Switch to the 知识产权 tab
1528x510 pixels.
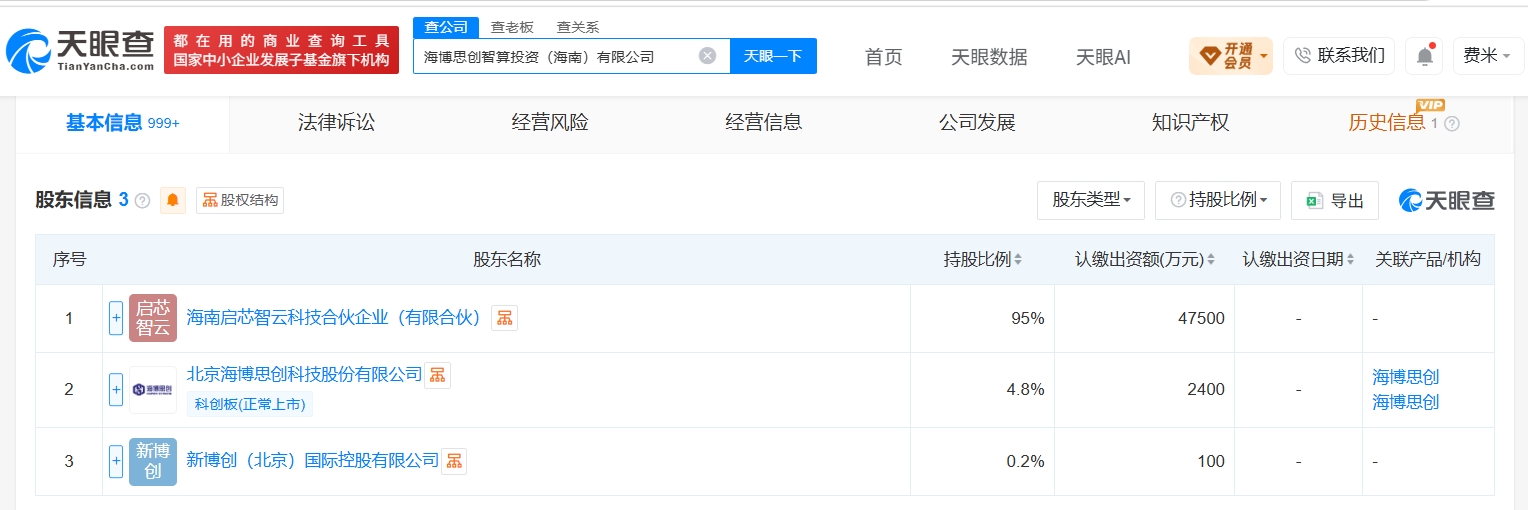1190,123
